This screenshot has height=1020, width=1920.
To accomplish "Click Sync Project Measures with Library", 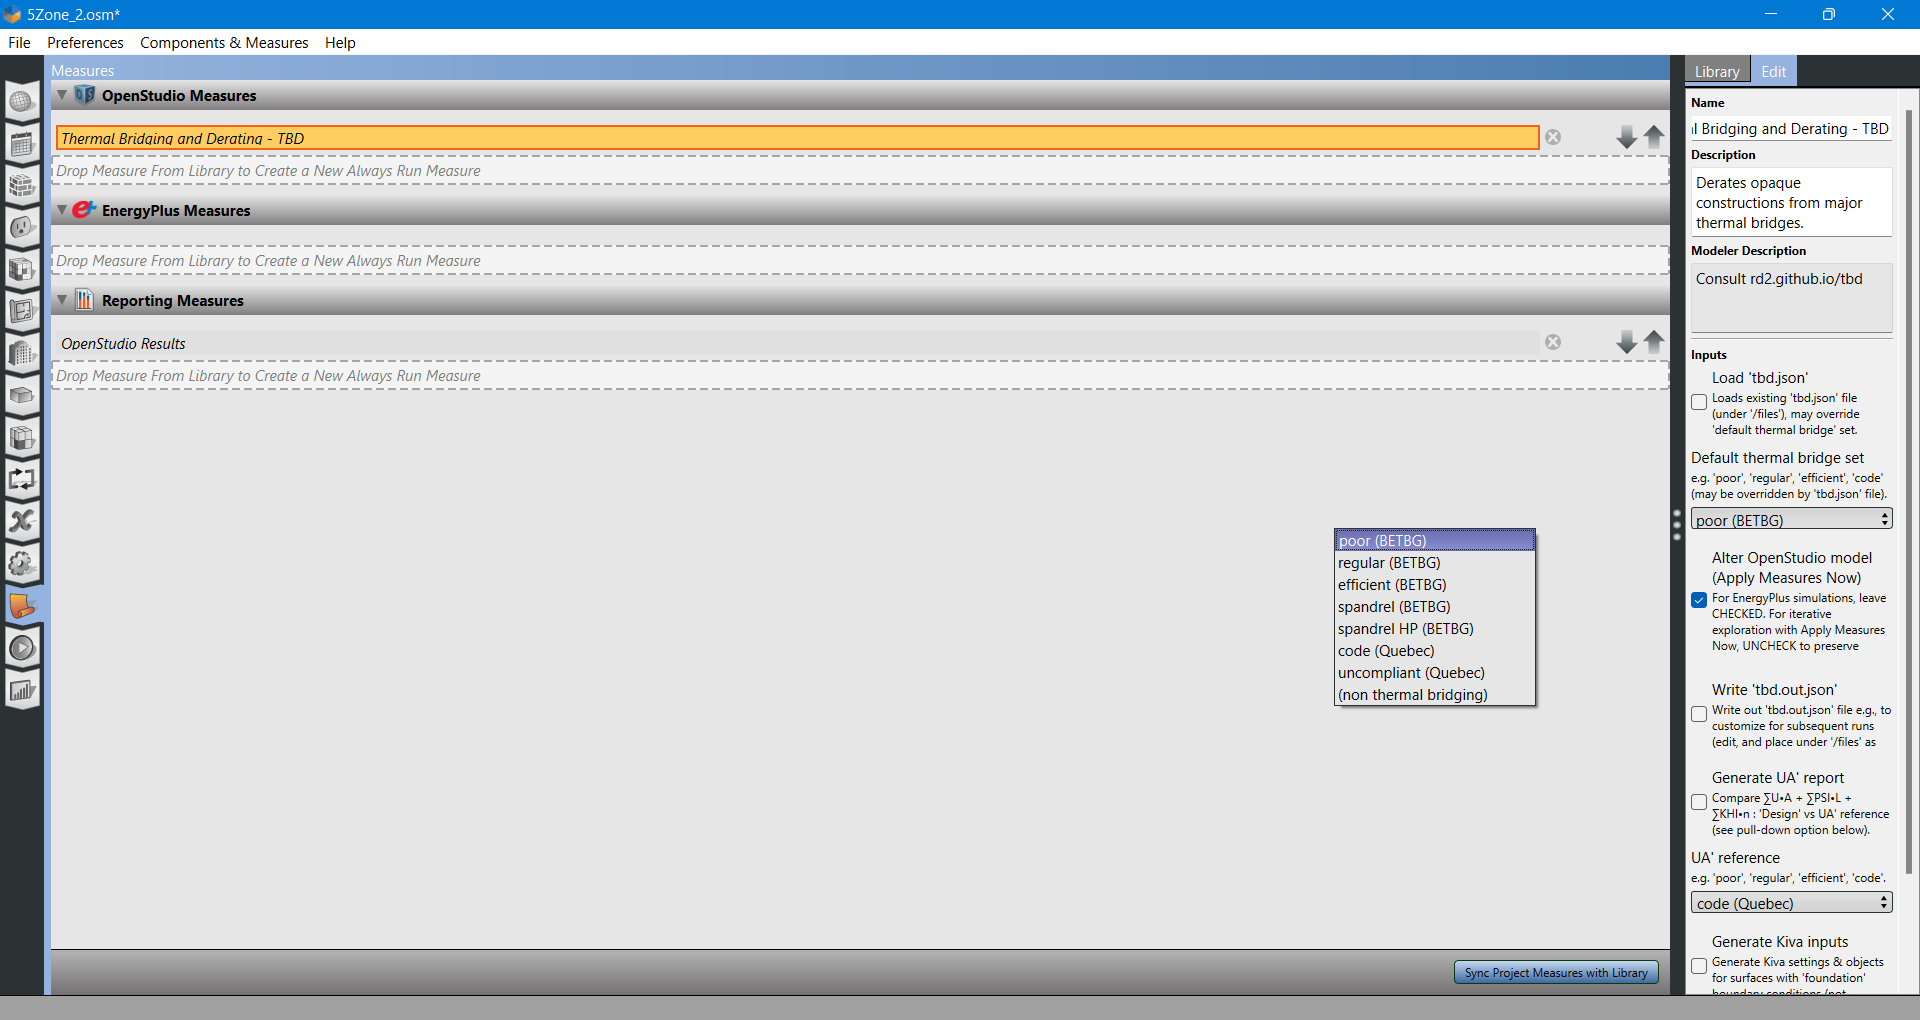I will point(1556,971).
